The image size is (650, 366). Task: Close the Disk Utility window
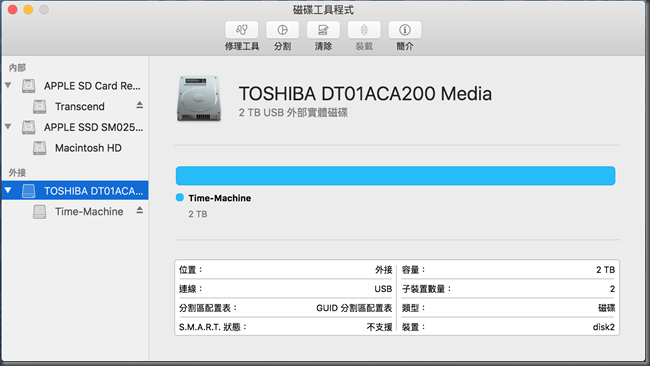click(x=12, y=10)
